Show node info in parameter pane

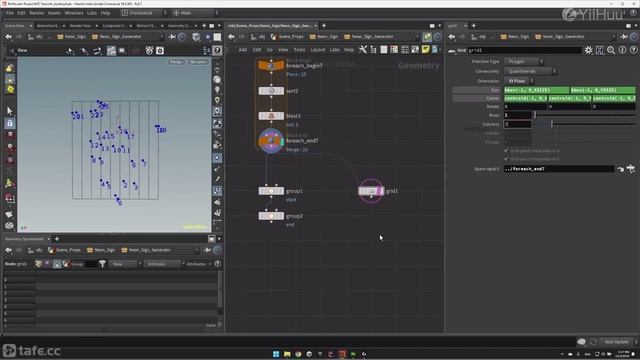click(622, 50)
